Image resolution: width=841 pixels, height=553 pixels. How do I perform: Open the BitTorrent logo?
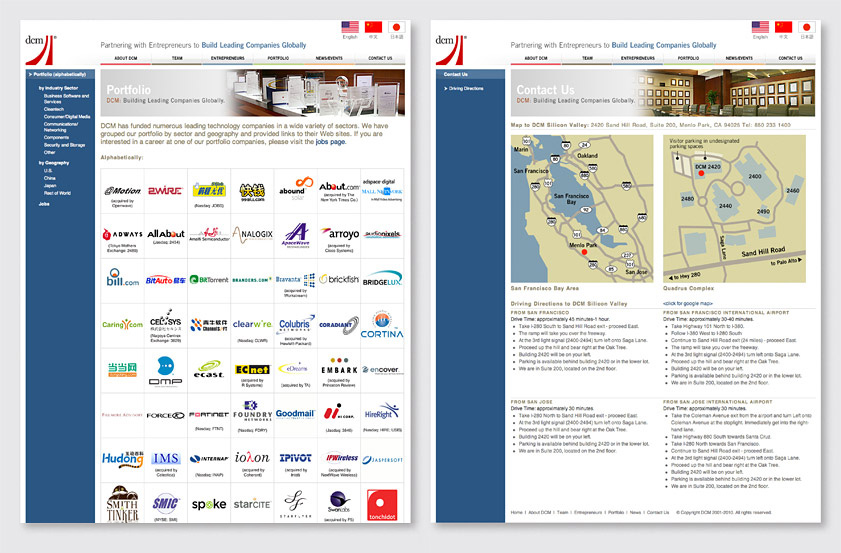point(209,279)
